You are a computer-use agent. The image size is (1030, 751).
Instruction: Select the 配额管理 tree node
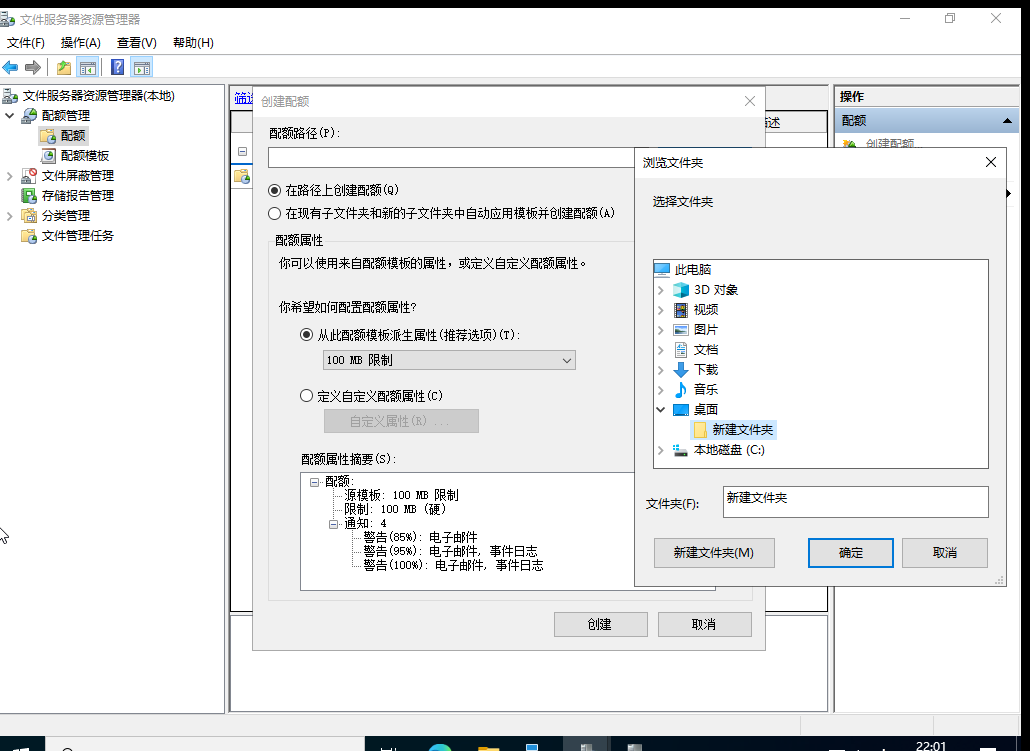click(66, 116)
